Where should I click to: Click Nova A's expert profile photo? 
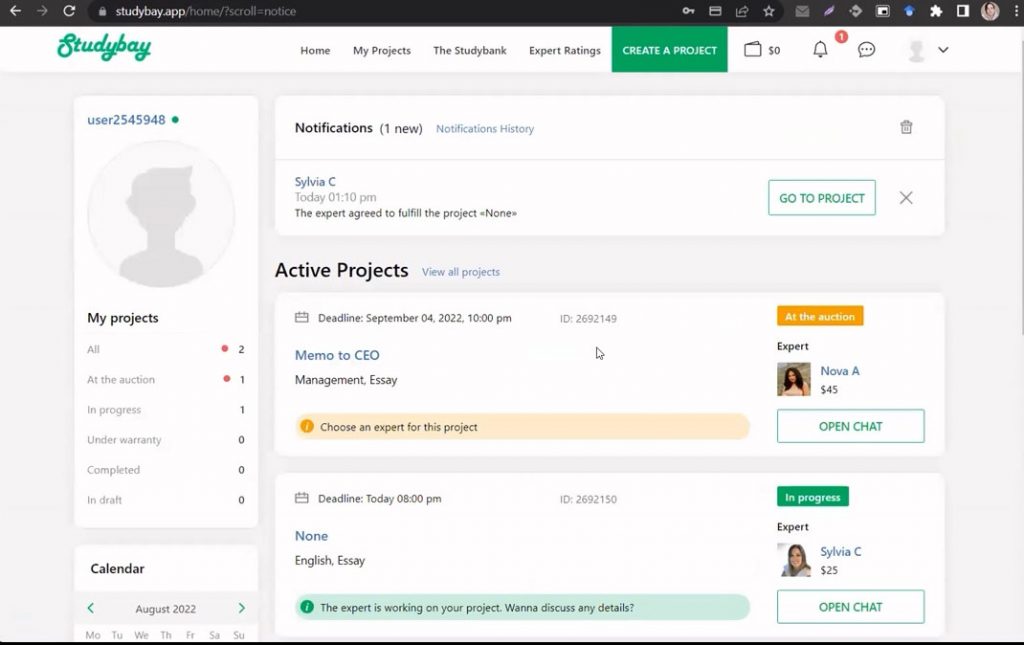(x=794, y=380)
